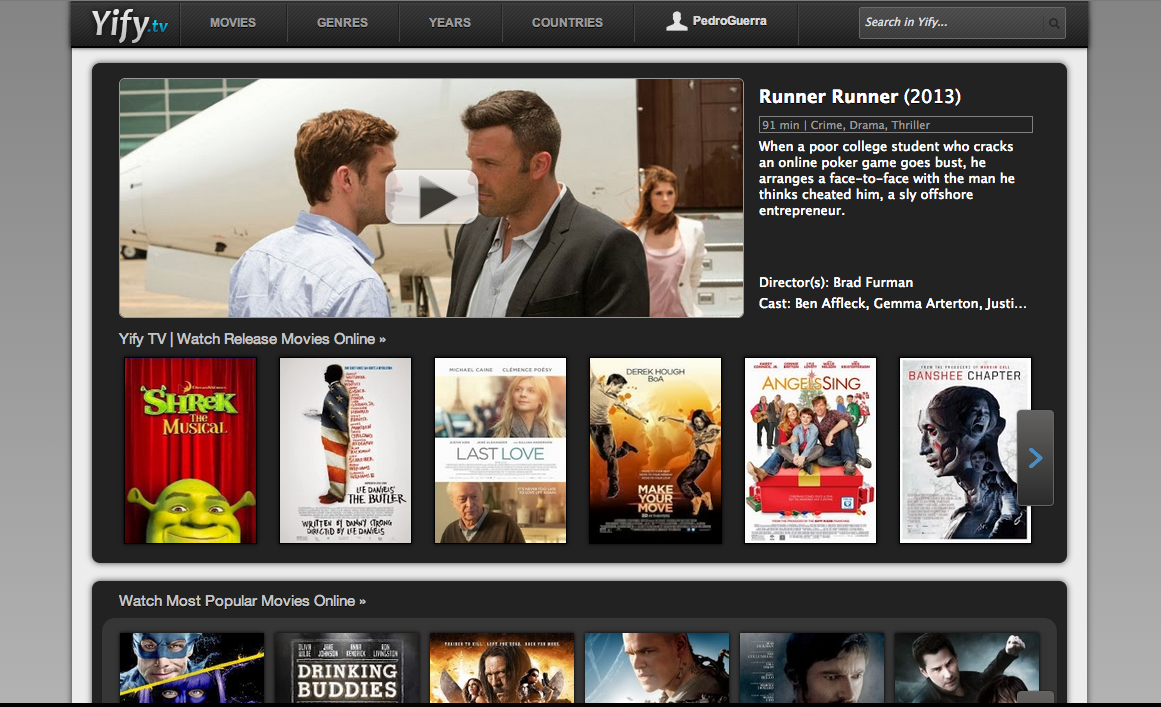Click the Runner Runner plot description text
1161x707 pixels.
click(887, 178)
